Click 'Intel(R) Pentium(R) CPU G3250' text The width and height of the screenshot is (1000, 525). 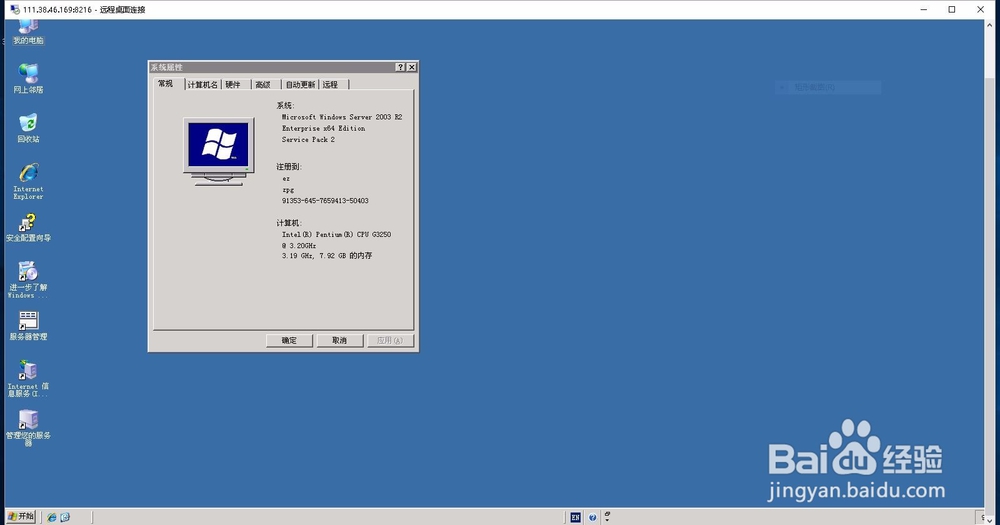click(x=336, y=235)
